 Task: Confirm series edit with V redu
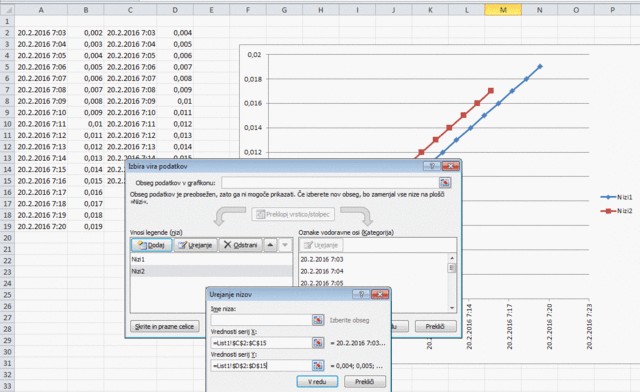(317, 382)
